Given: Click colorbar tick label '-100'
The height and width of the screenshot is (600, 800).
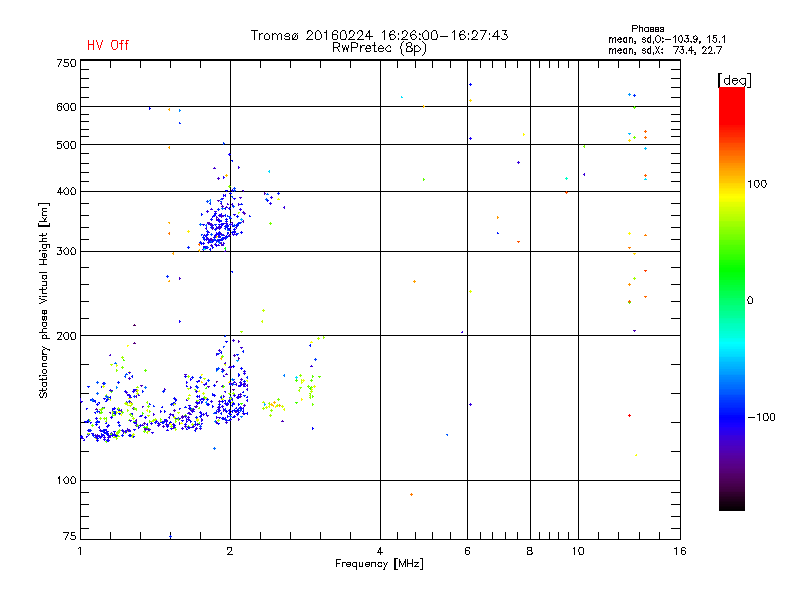Looking at the screenshot, I should 762,417.
